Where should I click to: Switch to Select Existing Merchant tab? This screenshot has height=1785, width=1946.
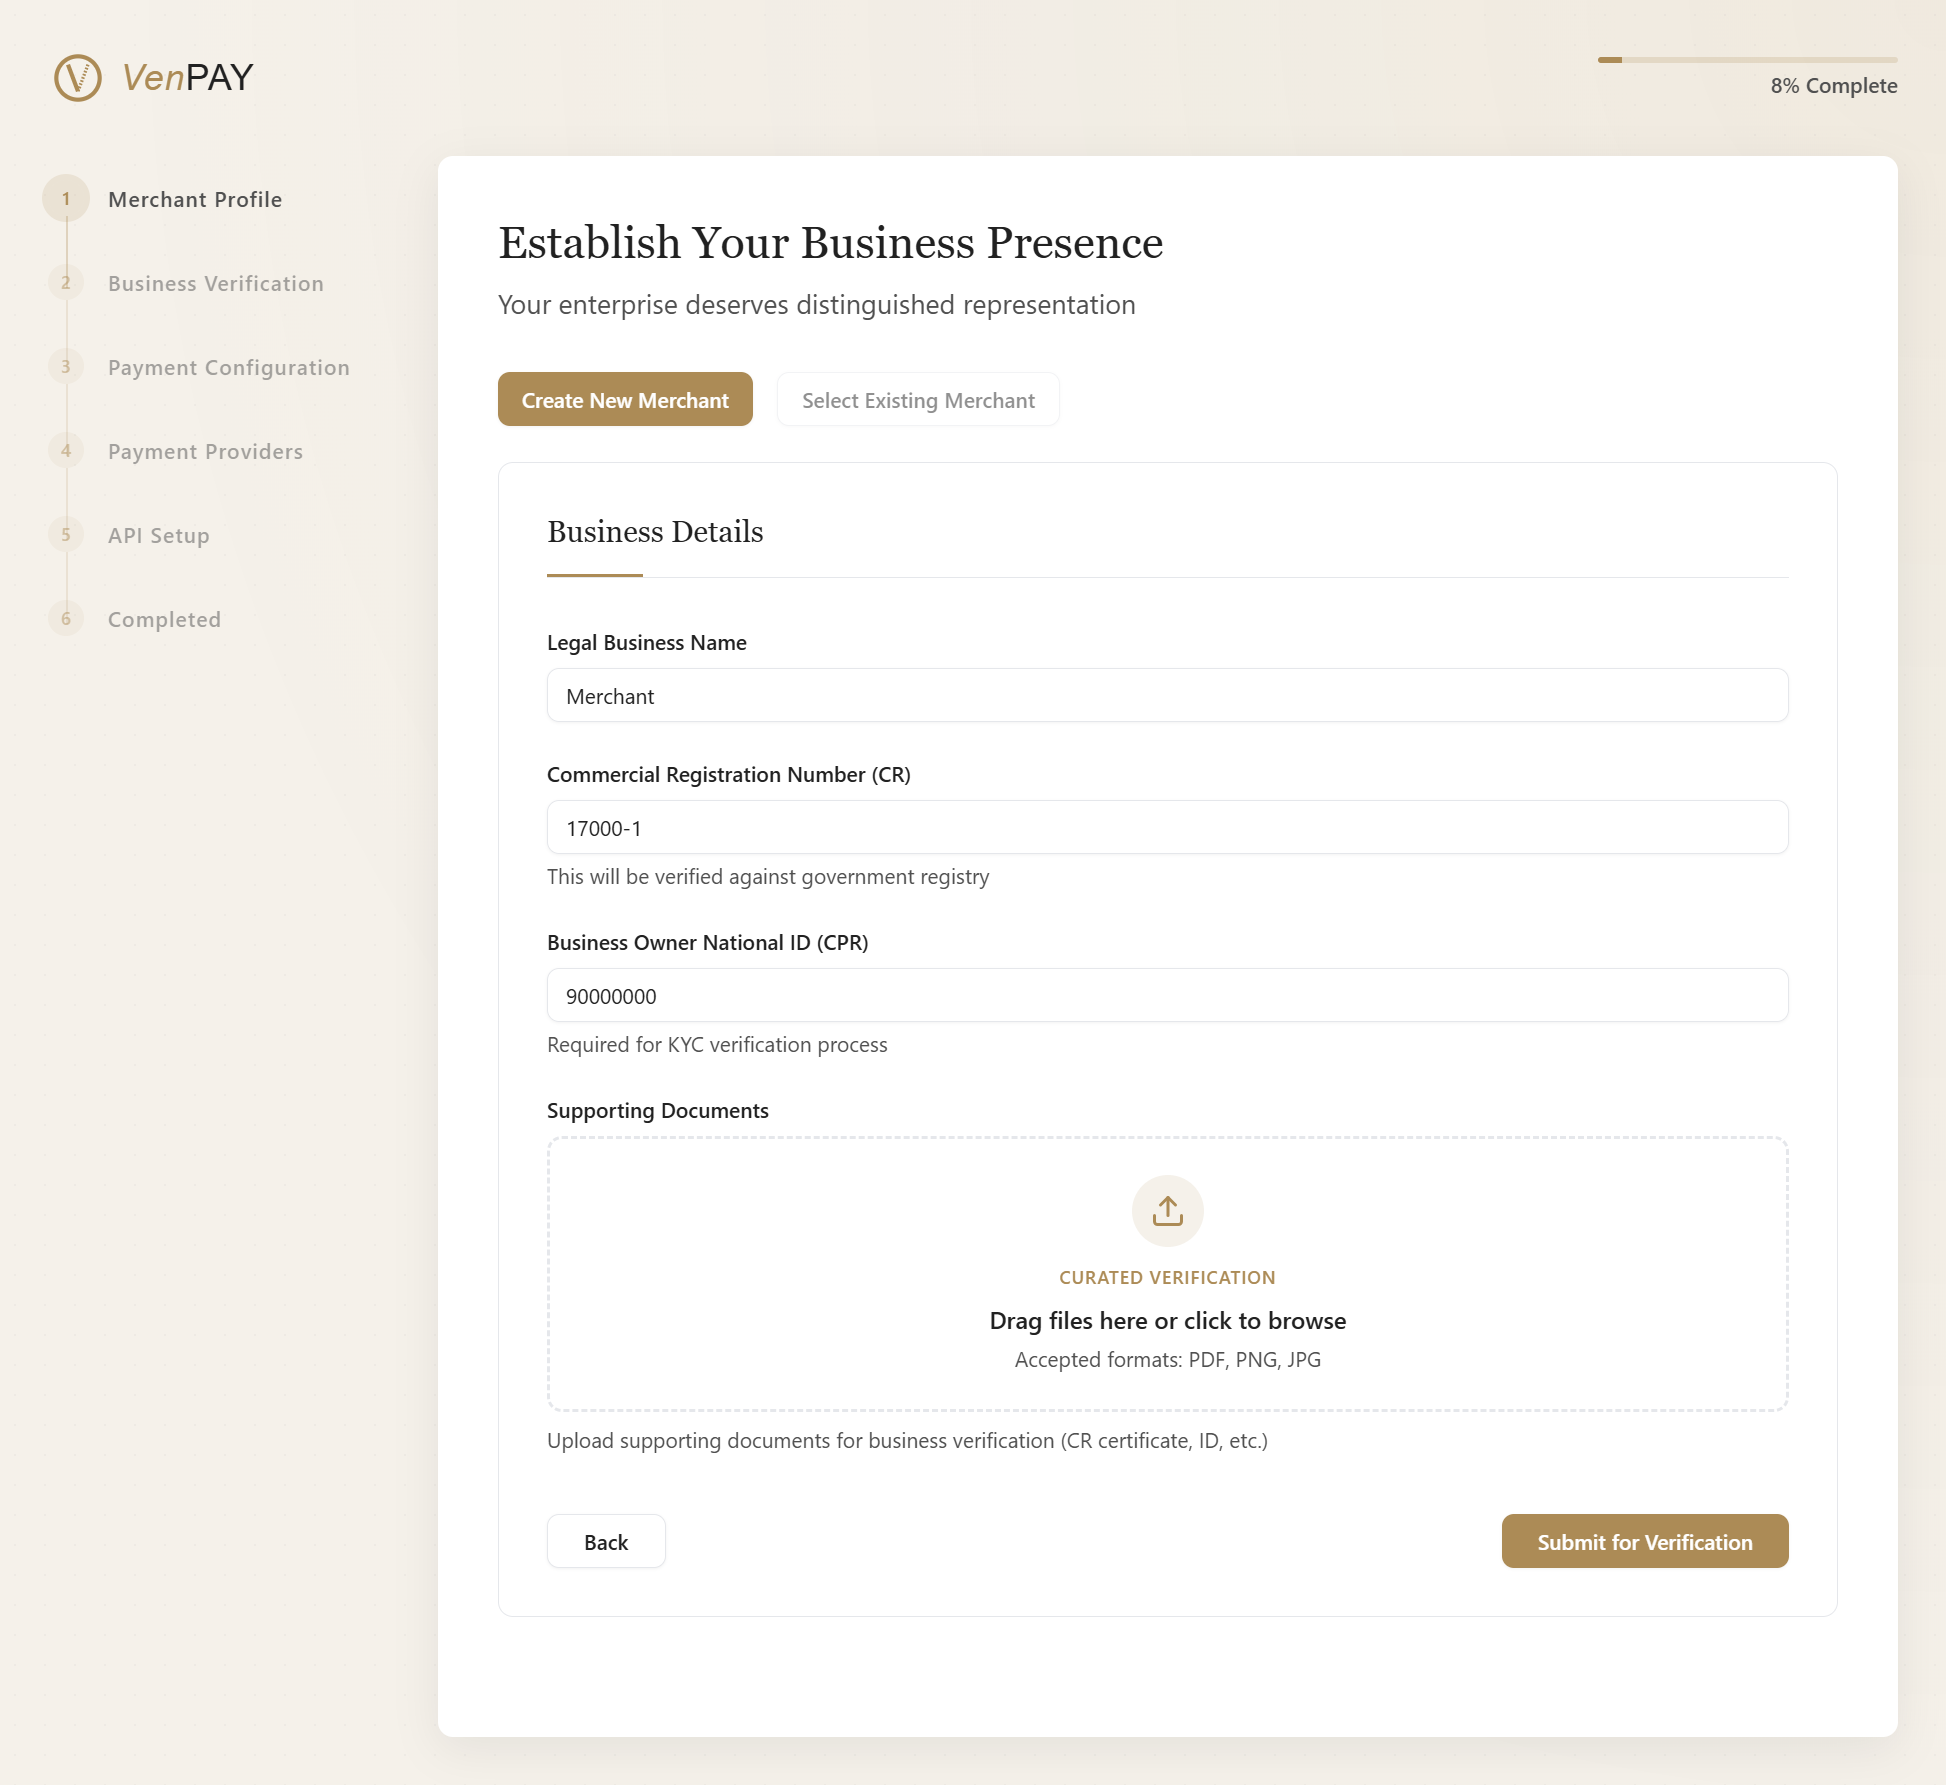918,399
